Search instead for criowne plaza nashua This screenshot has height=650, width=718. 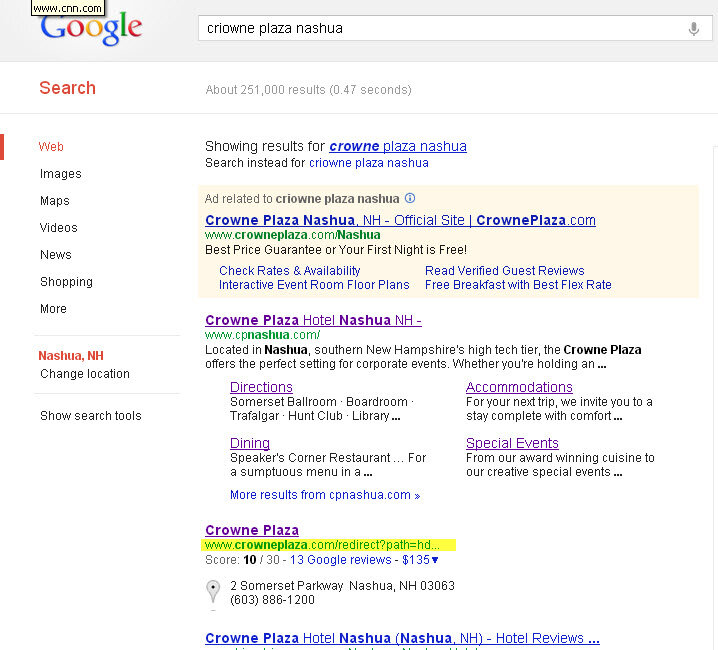tap(369, 163)
